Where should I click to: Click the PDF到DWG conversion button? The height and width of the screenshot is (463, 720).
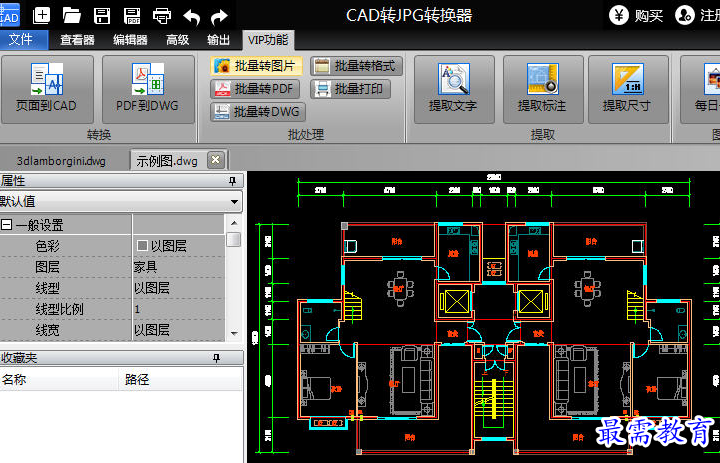click(149, 89)
